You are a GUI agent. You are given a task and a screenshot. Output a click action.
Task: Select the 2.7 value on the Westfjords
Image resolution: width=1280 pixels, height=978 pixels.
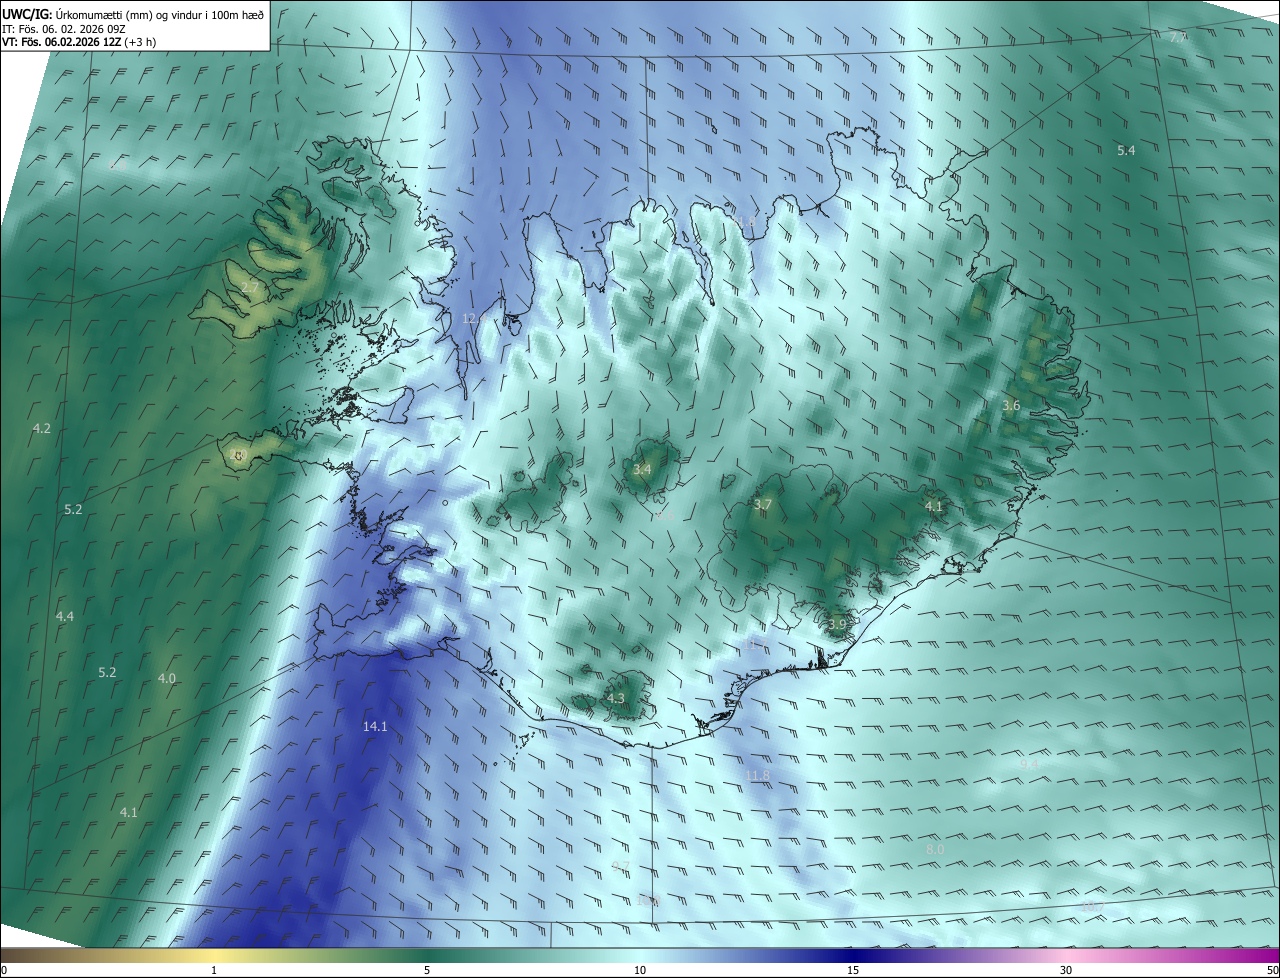point(250,287)
